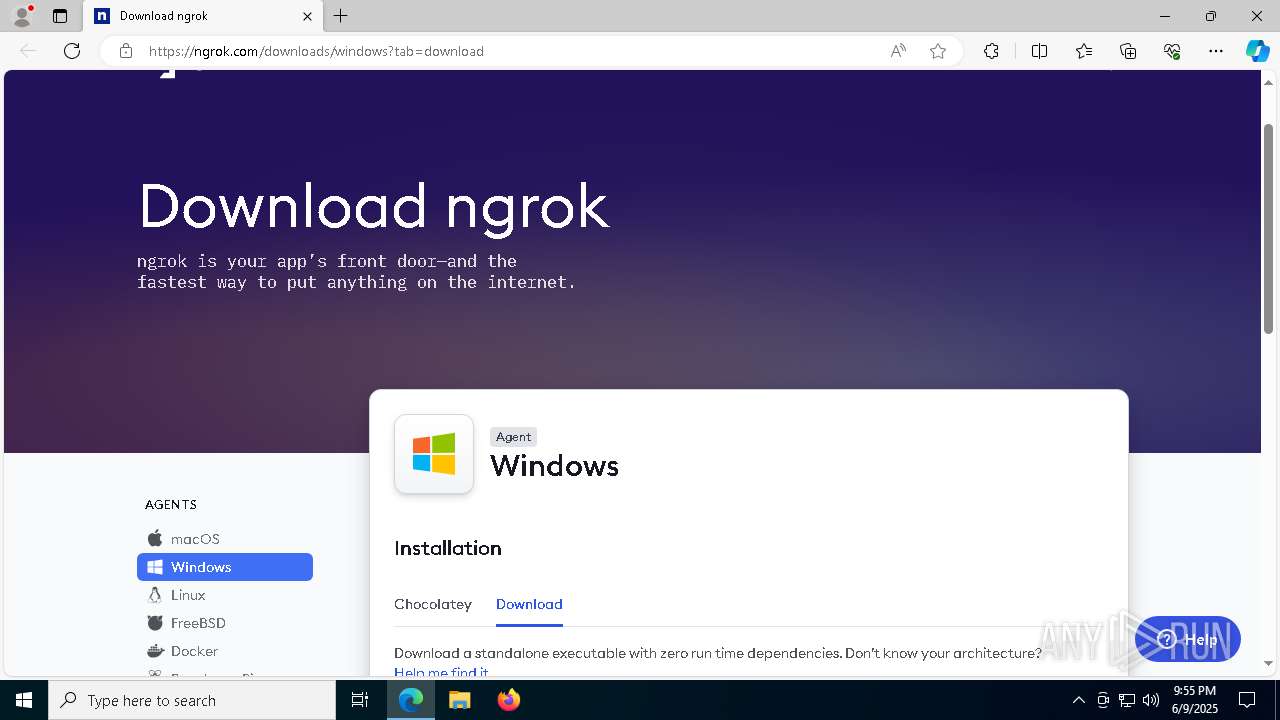This screenshot has height=720, width=1280.
Task: Open the tab actions menu icon
Action: (60, 16)
